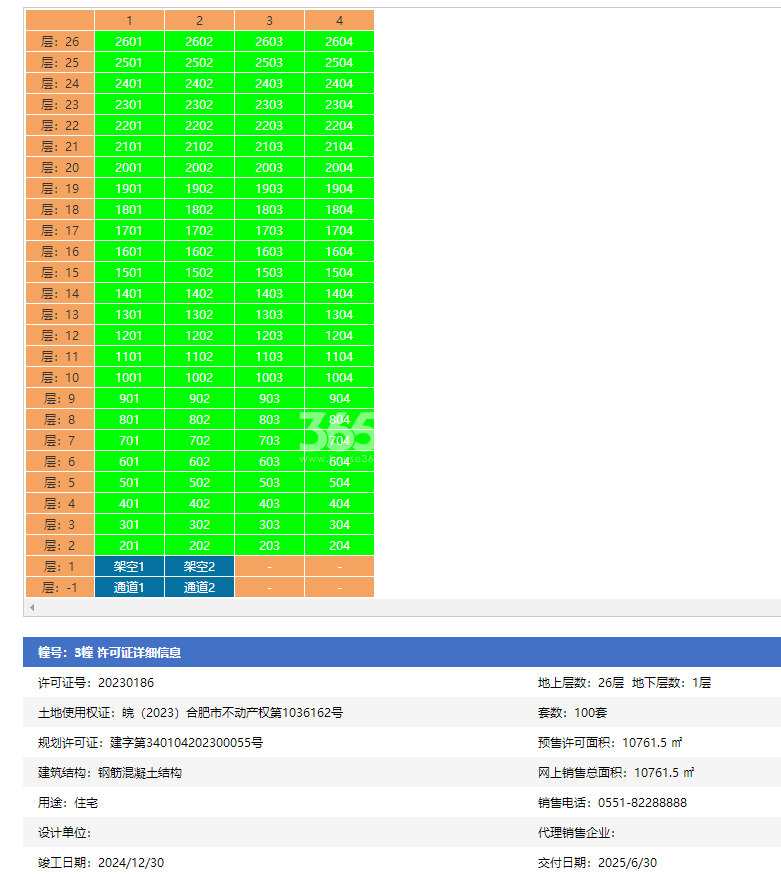Open unit 803
781x874 pixels.
point(269,420)
